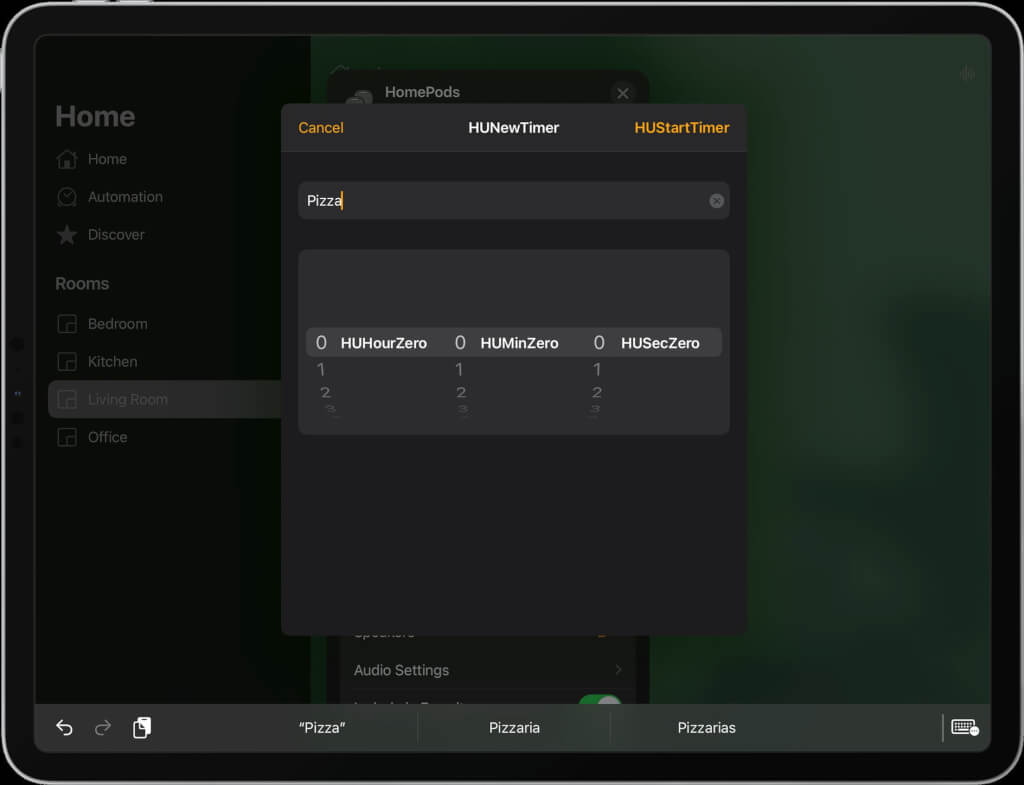Click the Discover star icon
Screen dimensions: 1024x785
click(67, 234)
